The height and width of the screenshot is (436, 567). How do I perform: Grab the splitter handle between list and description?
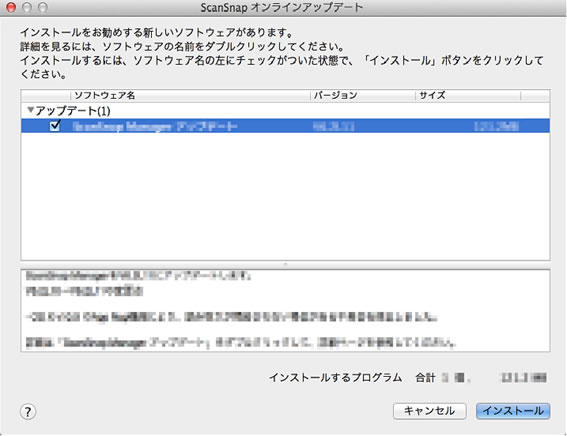(x=285, y=265)
